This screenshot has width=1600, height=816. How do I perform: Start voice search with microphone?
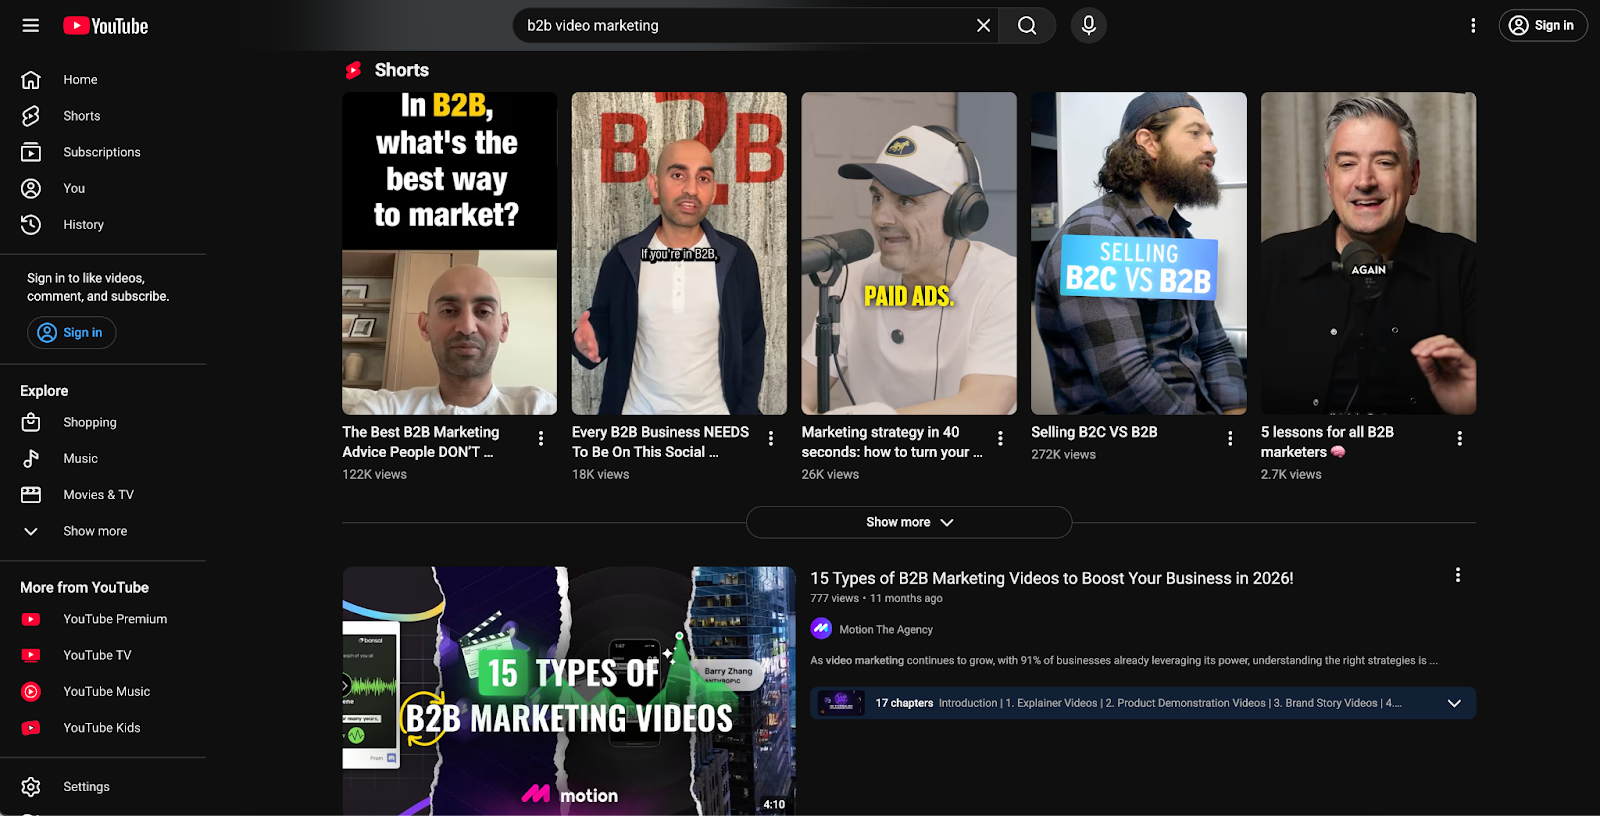pyautogui.click(x=1089, y=26)
